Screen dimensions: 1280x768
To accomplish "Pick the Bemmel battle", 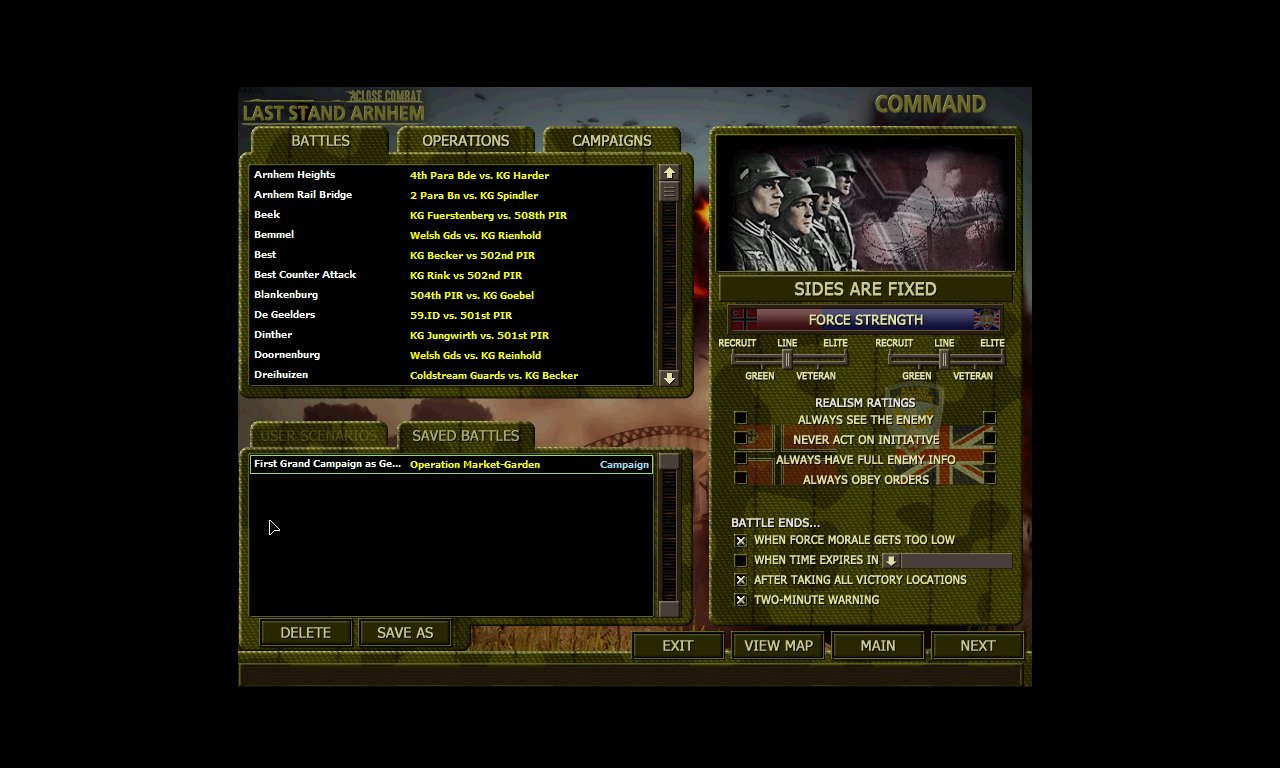I will [451, 235].
